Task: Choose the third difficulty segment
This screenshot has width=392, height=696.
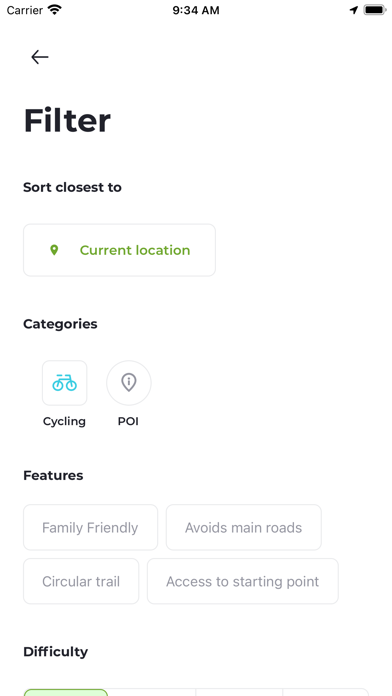Action: click(x=239, y=692)
